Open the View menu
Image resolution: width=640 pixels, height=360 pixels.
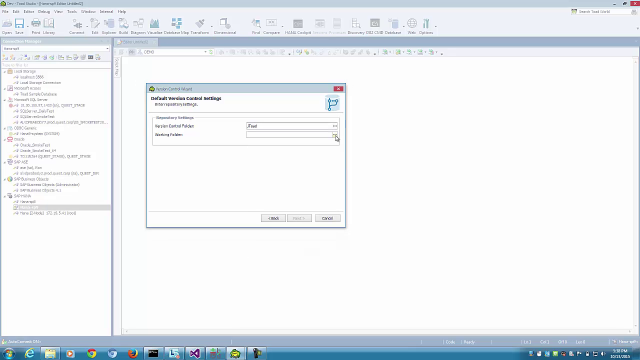pos(58,11)
